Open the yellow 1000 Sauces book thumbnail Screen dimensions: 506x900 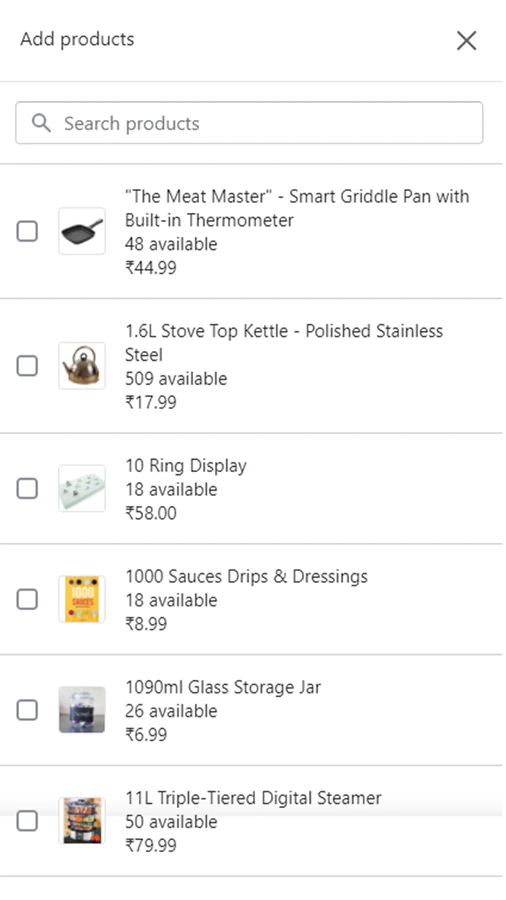coord(82,599)
